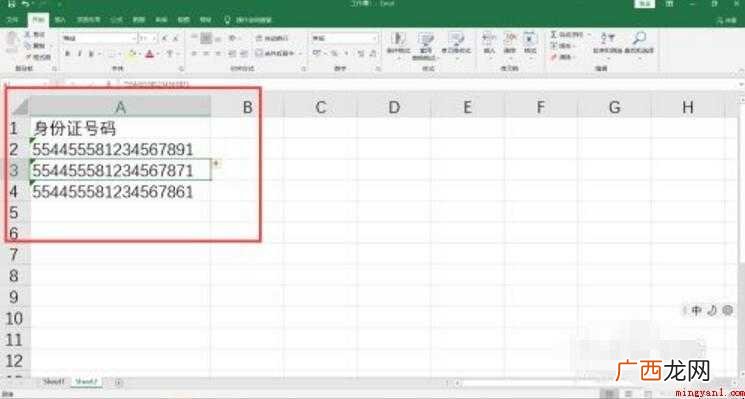Open the Review ribbon tab

tap(161, 20)
